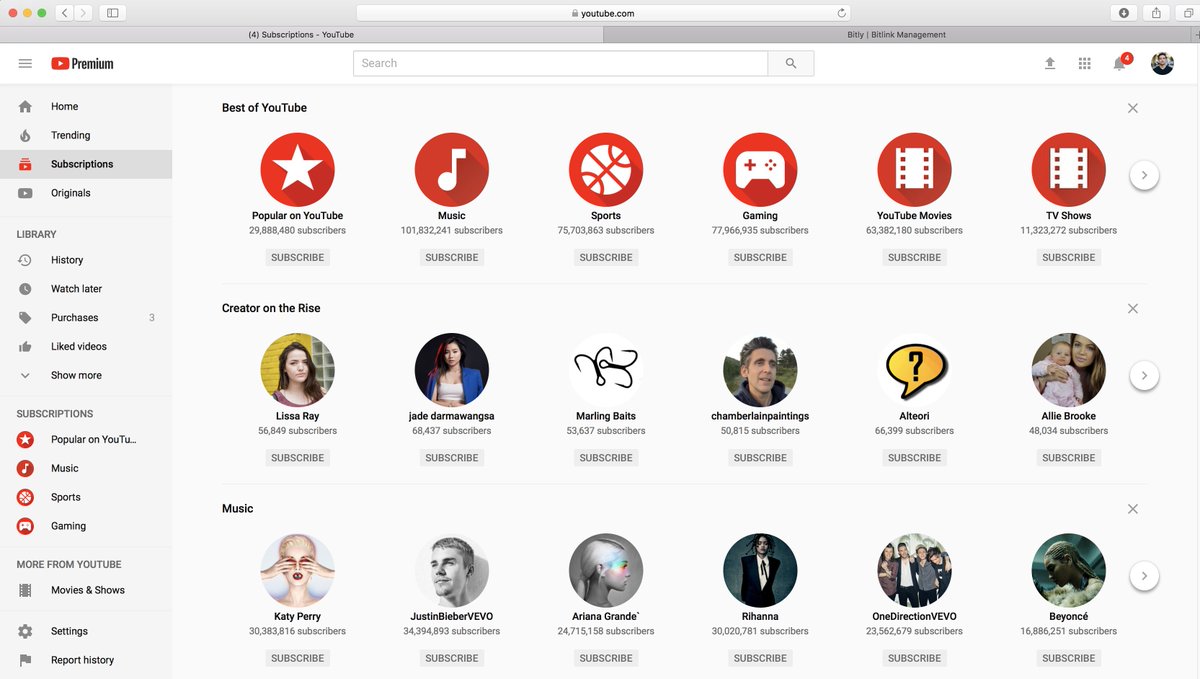Open the TV Shows film icon
The height and width of the screenshot is (679, 1200).
point(1069,170)
